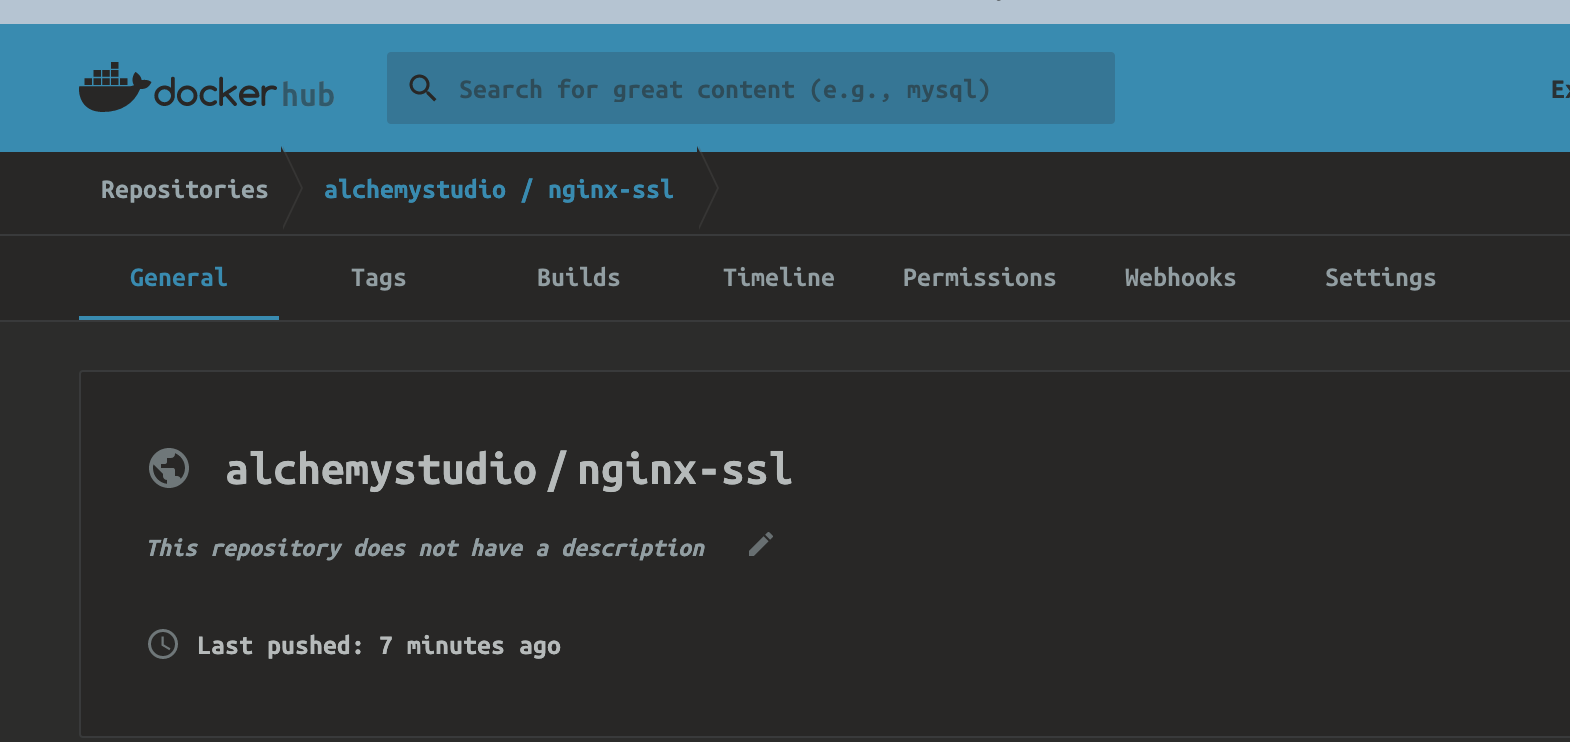Go to the Webhooks tab
The width and height of the screenshot is (1570, 742).
coord(1180,278)
